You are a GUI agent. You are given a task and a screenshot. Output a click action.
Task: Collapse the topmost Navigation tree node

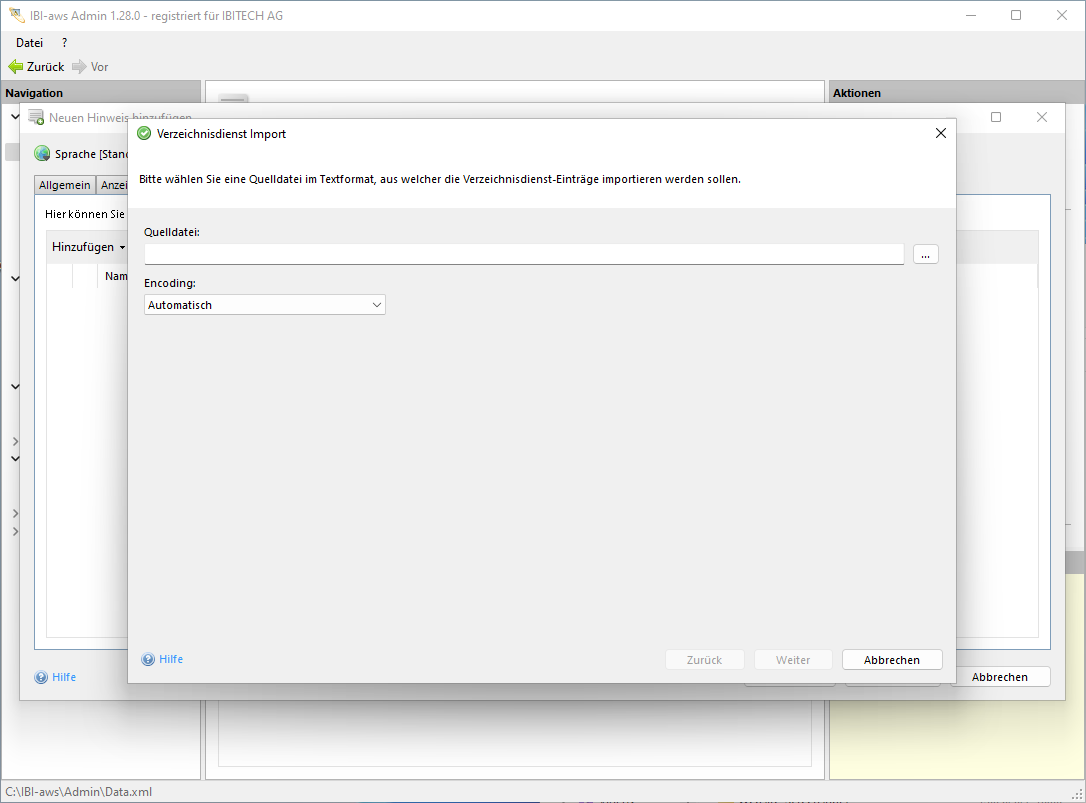(15, 117)
